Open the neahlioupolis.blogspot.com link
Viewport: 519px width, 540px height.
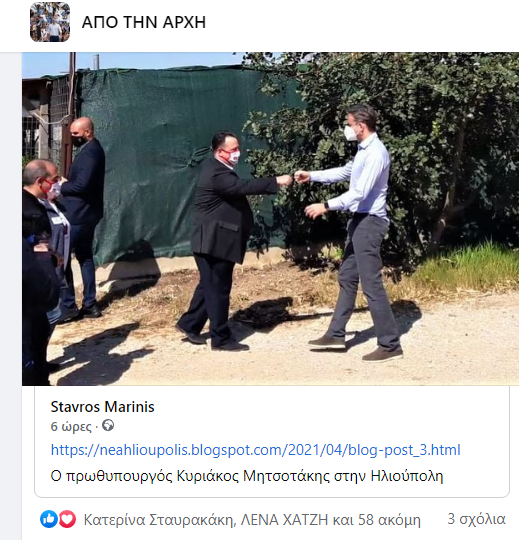pyautogui.click(x=256, y=450)
